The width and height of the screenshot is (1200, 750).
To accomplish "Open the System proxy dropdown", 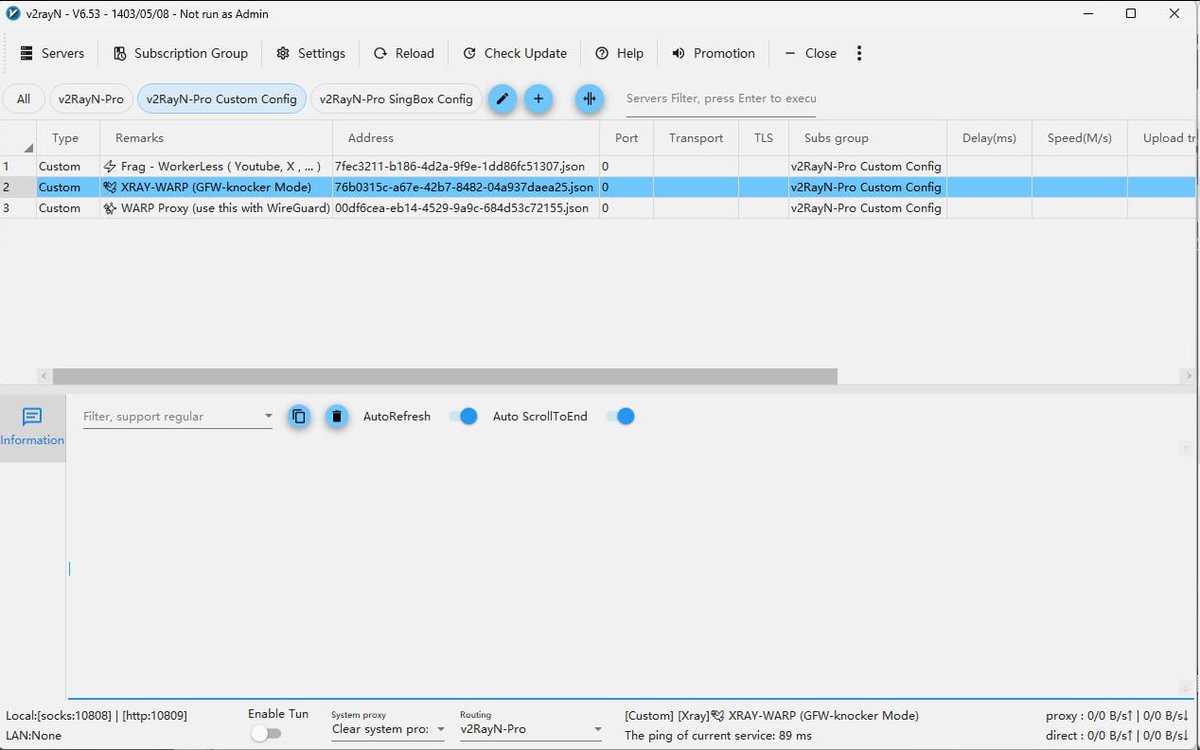I will click(389, 729).
